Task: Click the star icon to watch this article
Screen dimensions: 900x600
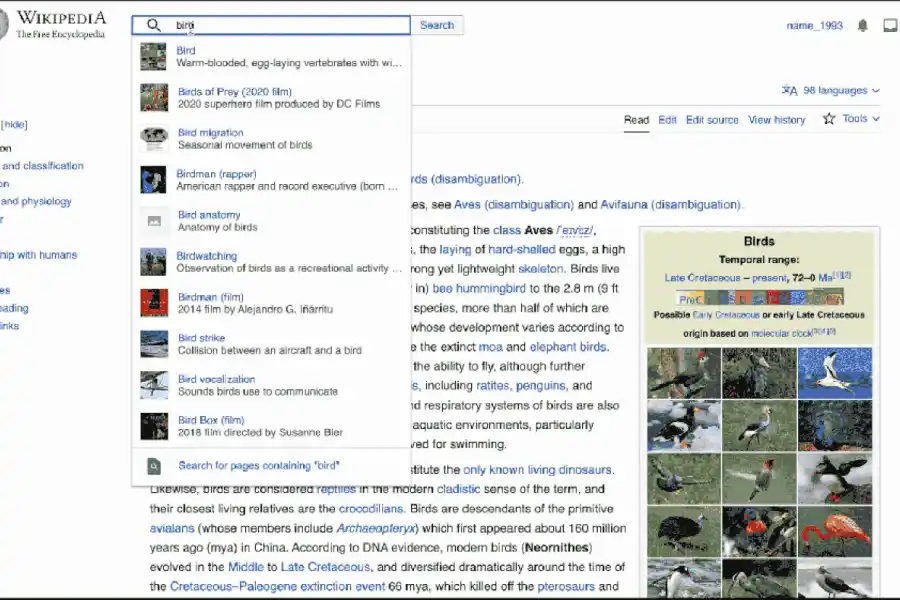Action: (828, 119)
